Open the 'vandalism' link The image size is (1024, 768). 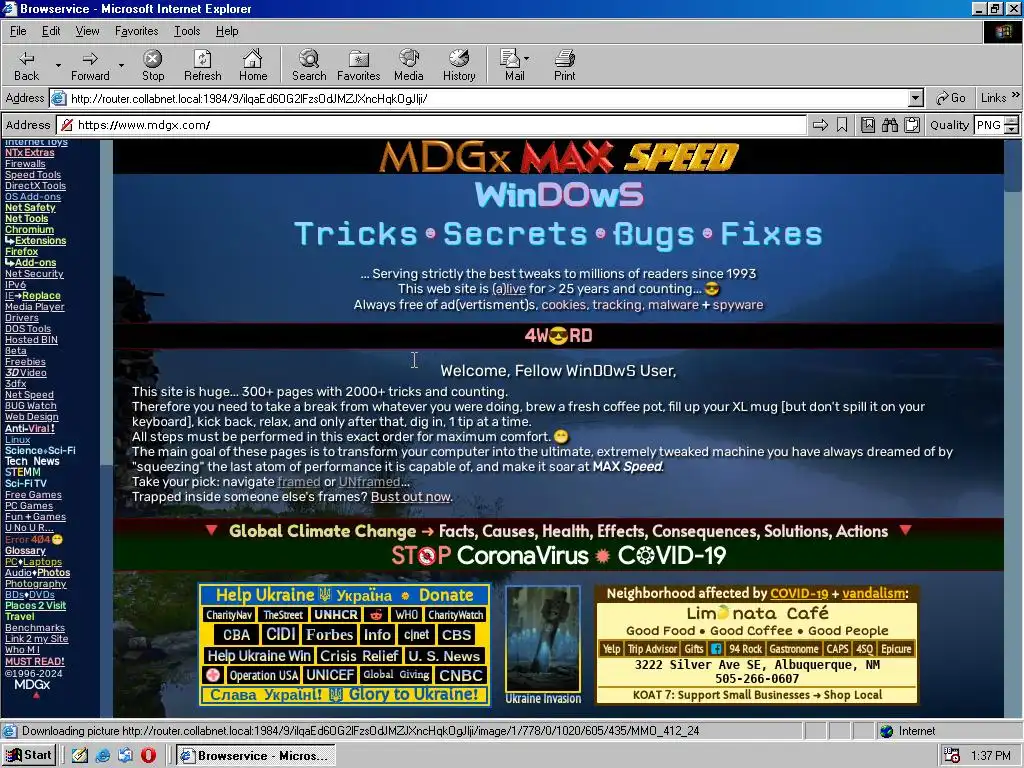[873, 594]
